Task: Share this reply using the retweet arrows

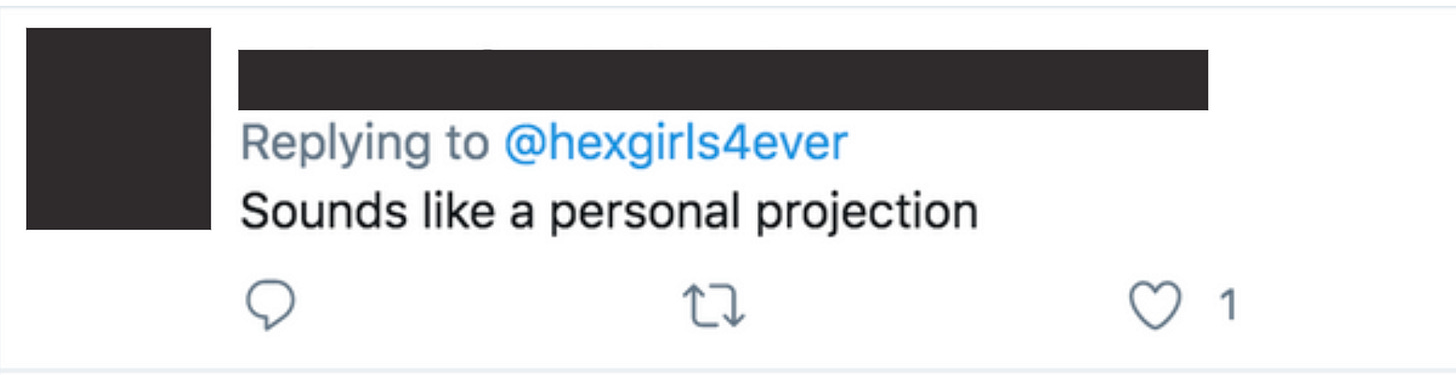Action: 714,306
